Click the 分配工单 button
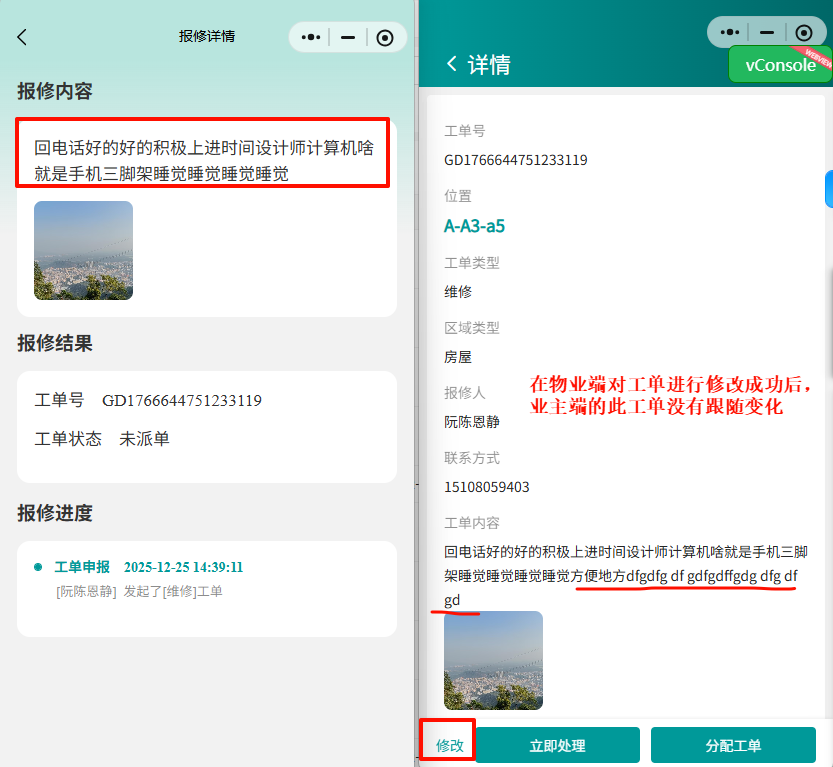Image resolution: width=833 pixels, height=767 pixels. click(732, 745)
